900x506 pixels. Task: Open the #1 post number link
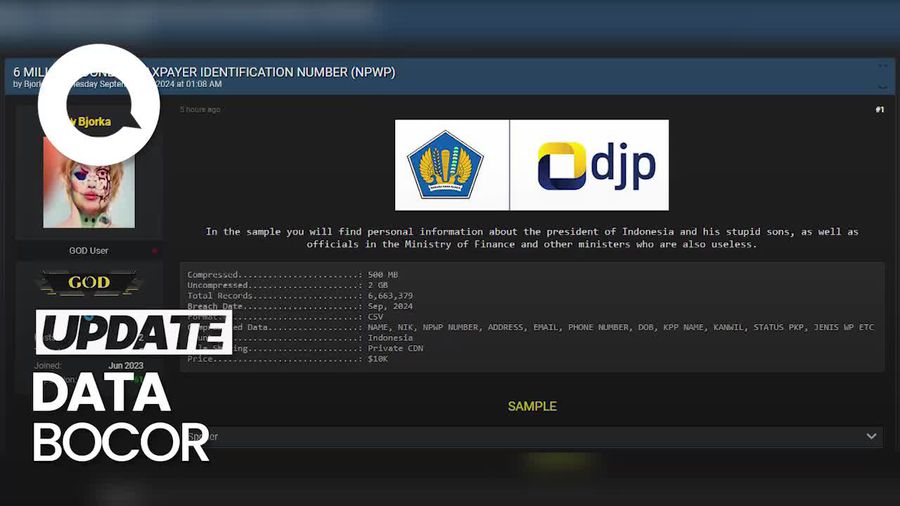(x=879, y=110)
